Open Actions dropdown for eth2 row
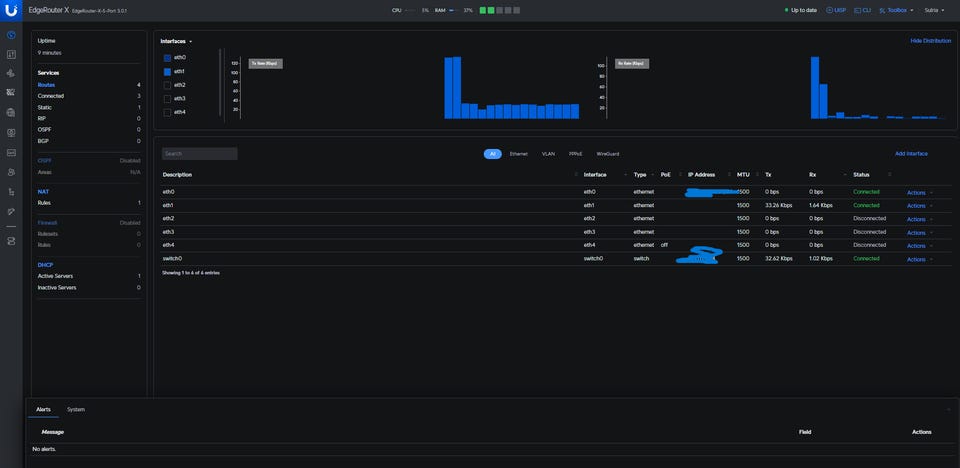 pyautogui.click(x=920, y=219)
